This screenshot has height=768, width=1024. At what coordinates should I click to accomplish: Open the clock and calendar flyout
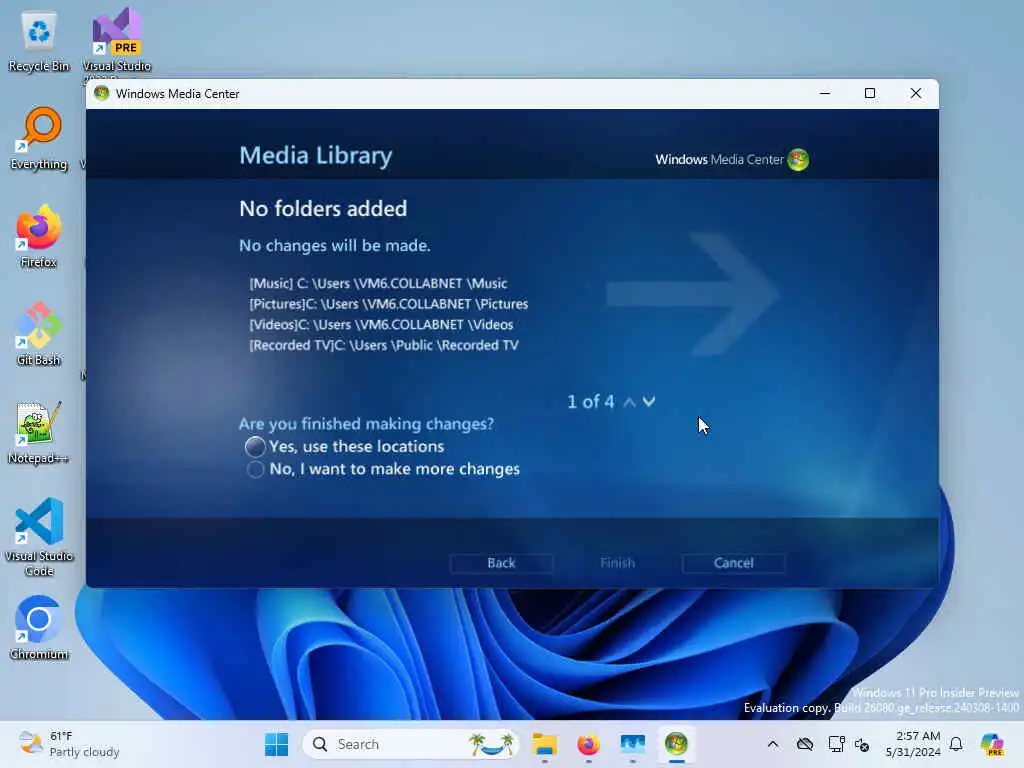pos(912,744)
